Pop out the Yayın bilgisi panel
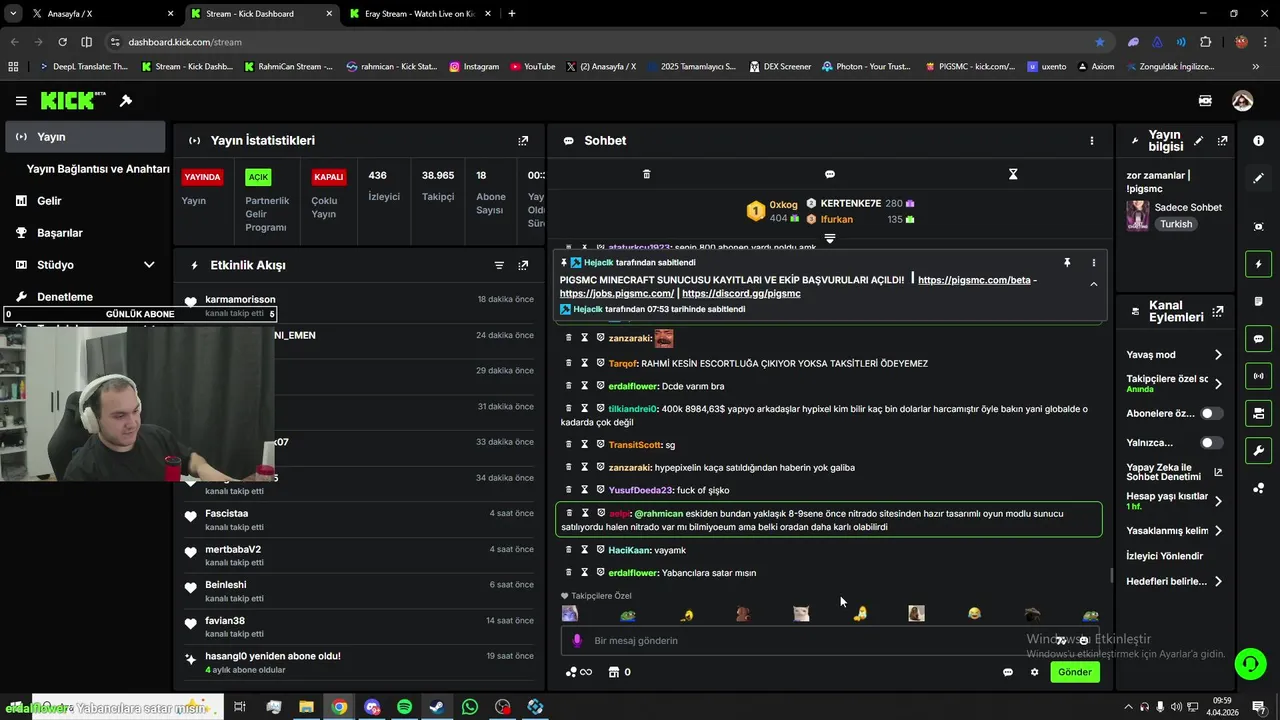Screen dimensions: 1280x720 [1222, 141]
